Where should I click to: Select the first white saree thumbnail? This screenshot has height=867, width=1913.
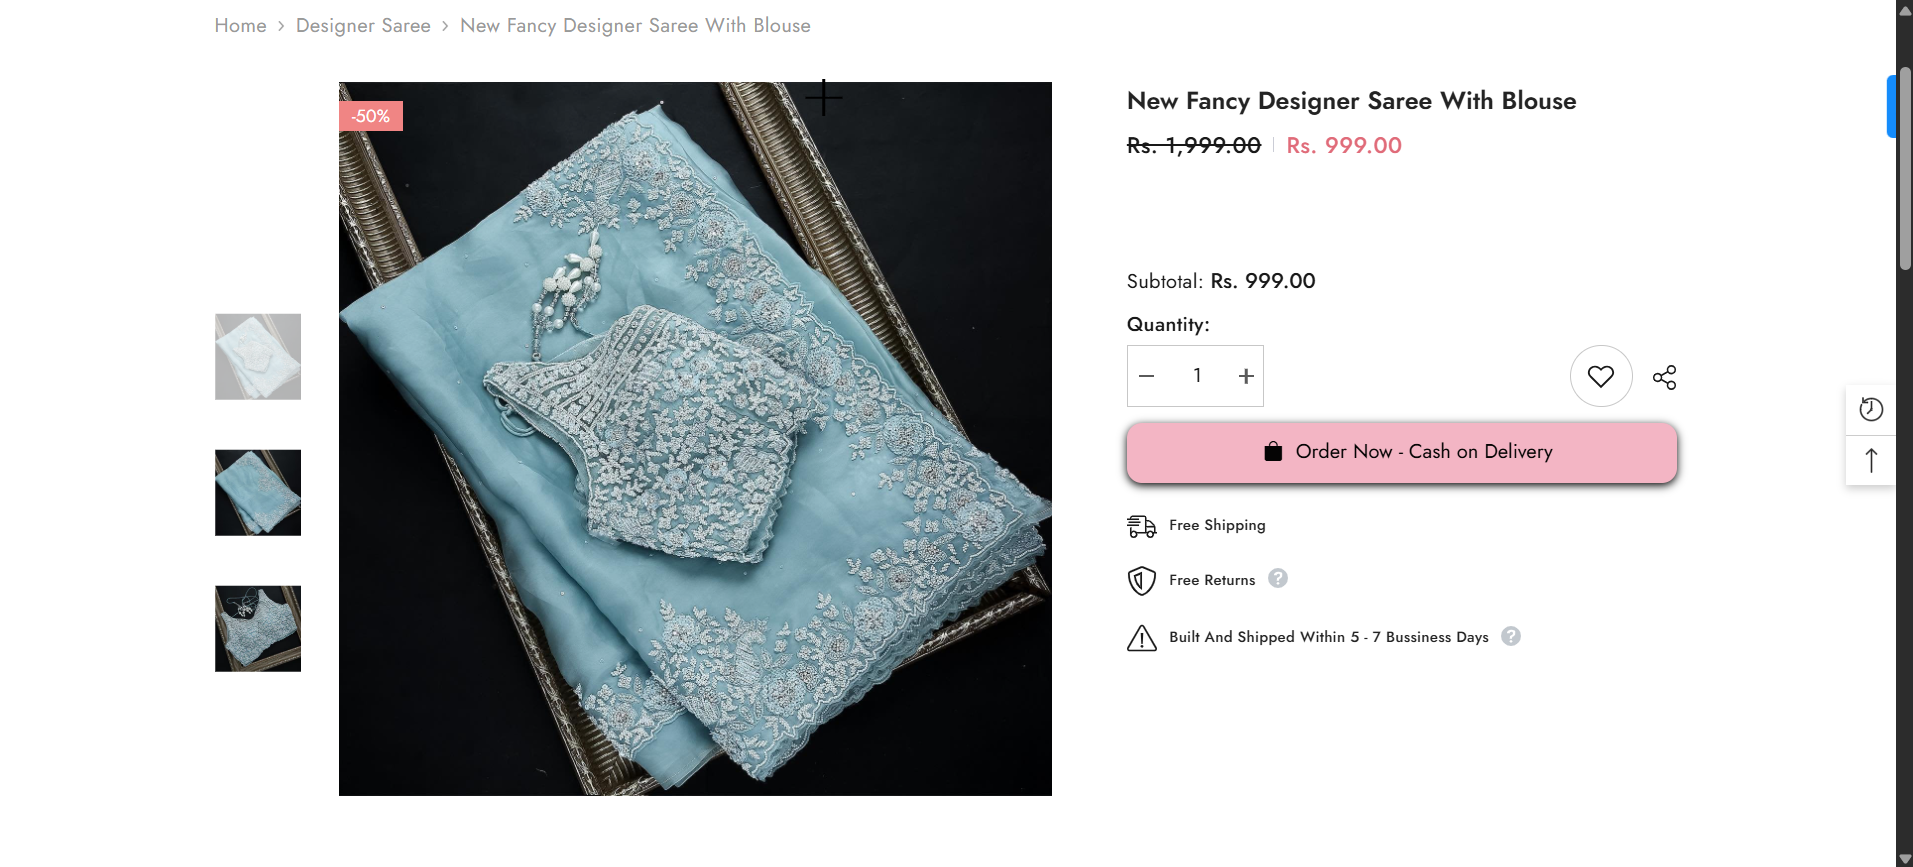[x=258, y=357]
